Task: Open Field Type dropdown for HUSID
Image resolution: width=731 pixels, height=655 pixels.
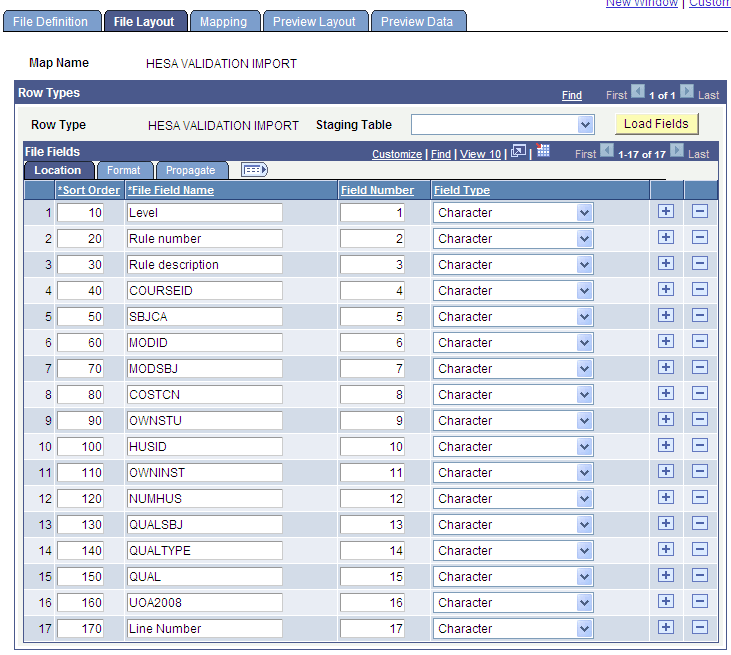Action: [584, 447]
